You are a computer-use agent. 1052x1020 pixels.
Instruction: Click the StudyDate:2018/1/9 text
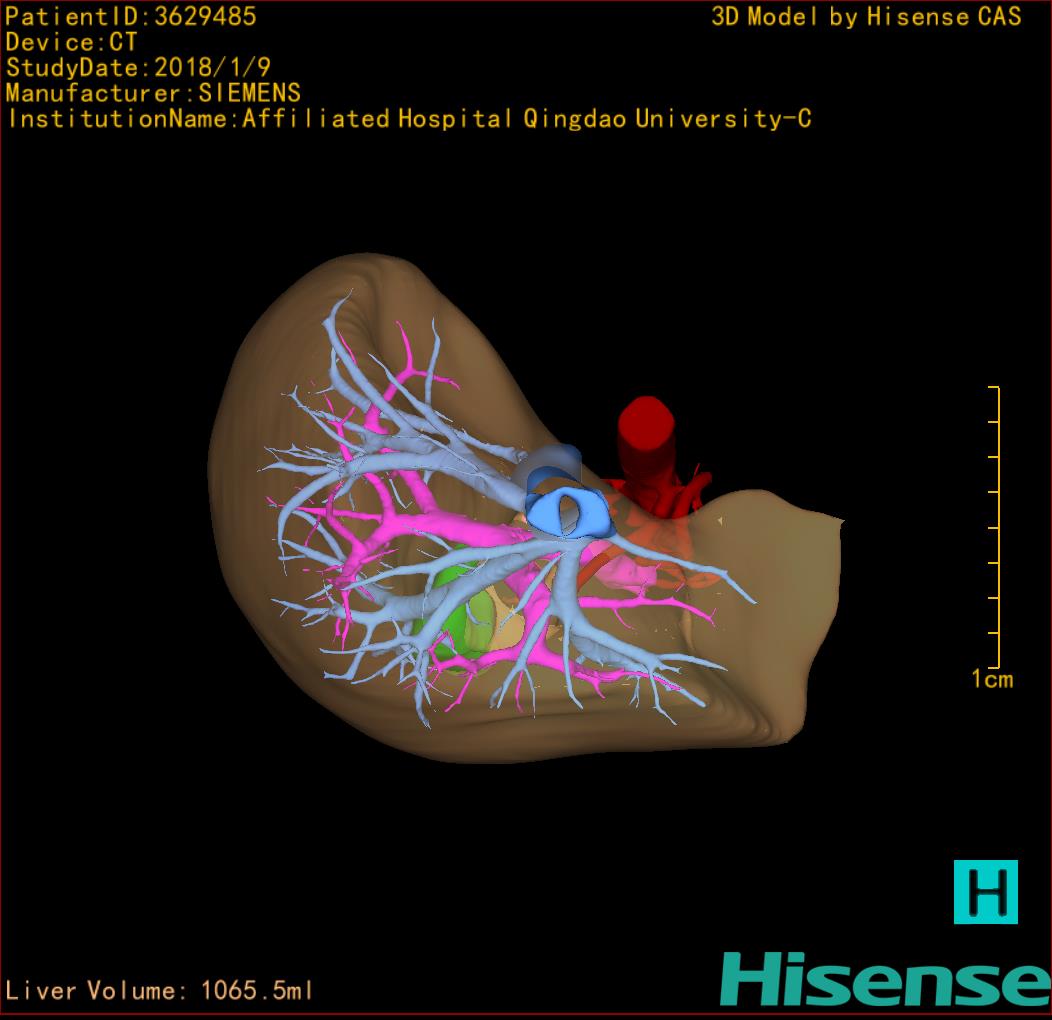tap(138, 67)
